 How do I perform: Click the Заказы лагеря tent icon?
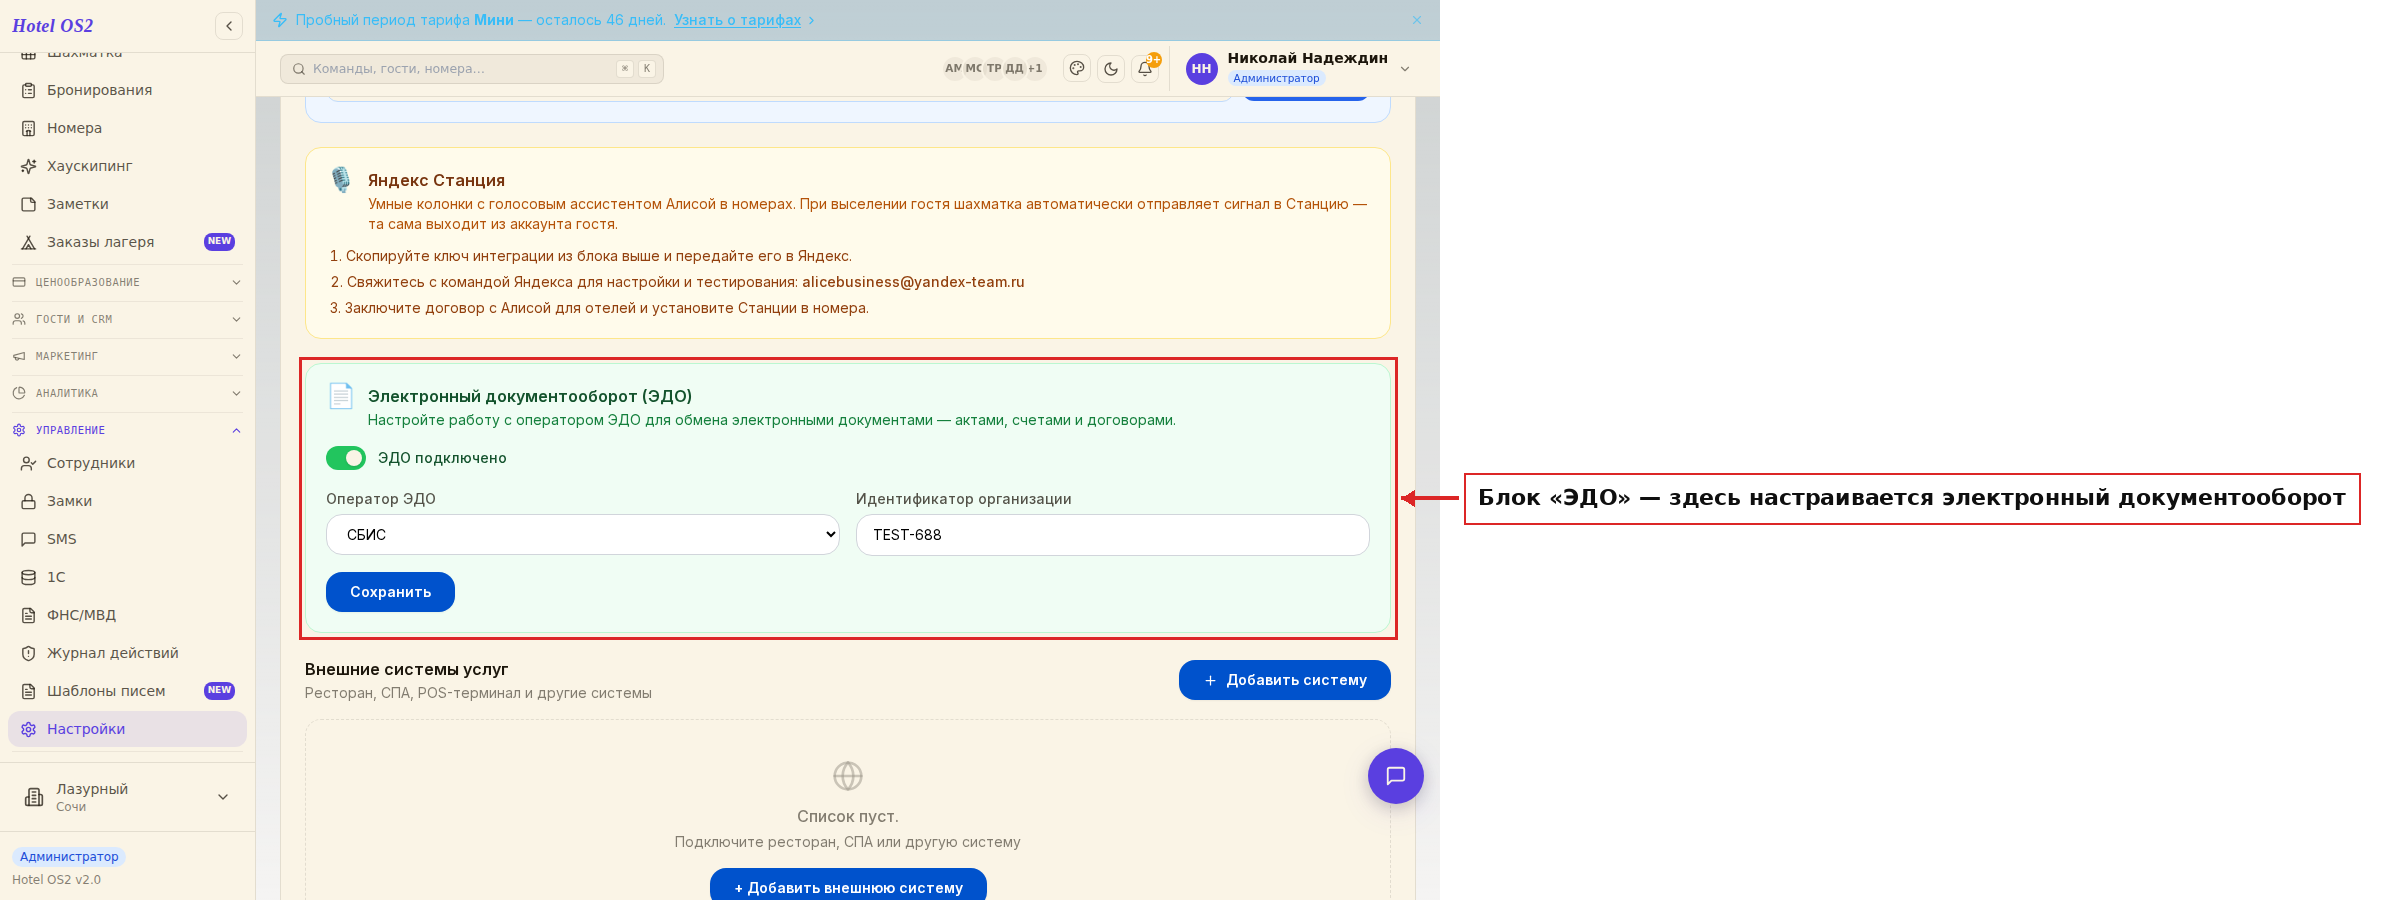(x=29, y=242)
